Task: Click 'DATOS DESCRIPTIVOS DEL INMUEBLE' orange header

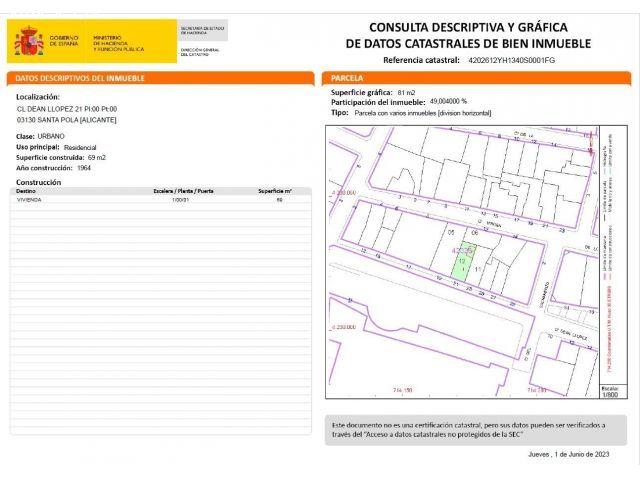Action: 160,78
